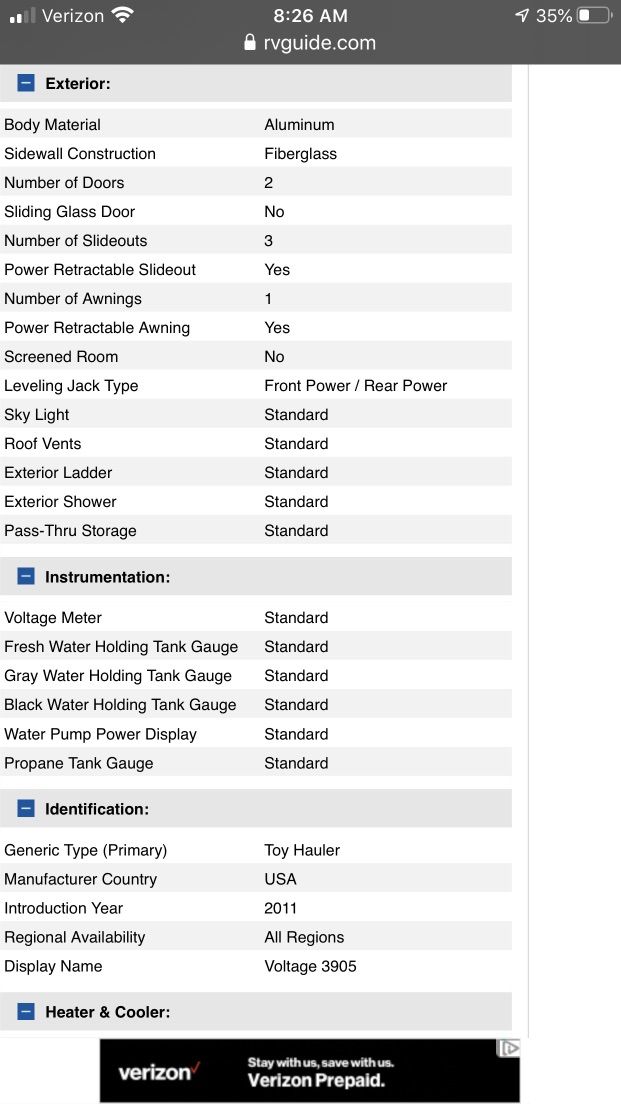Tap the Heater & Cooler header text
The image size is (621, 1104).
pyautogui.click(x=108, y=1012)
